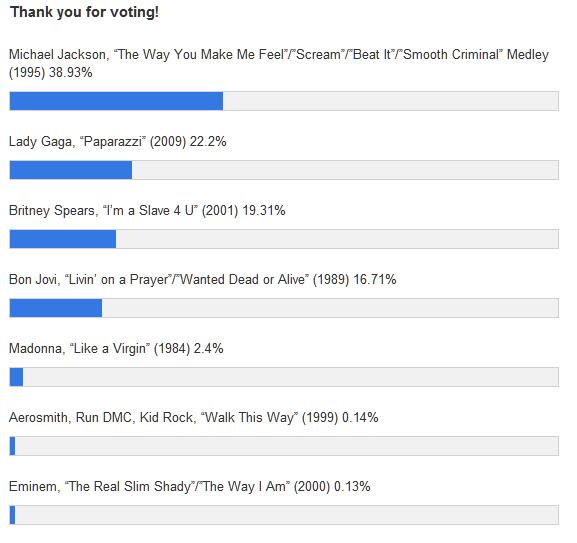577x543 pixels.
Task: Select the Michael Jackson medley text label
Action: click(x=279, y=63)
